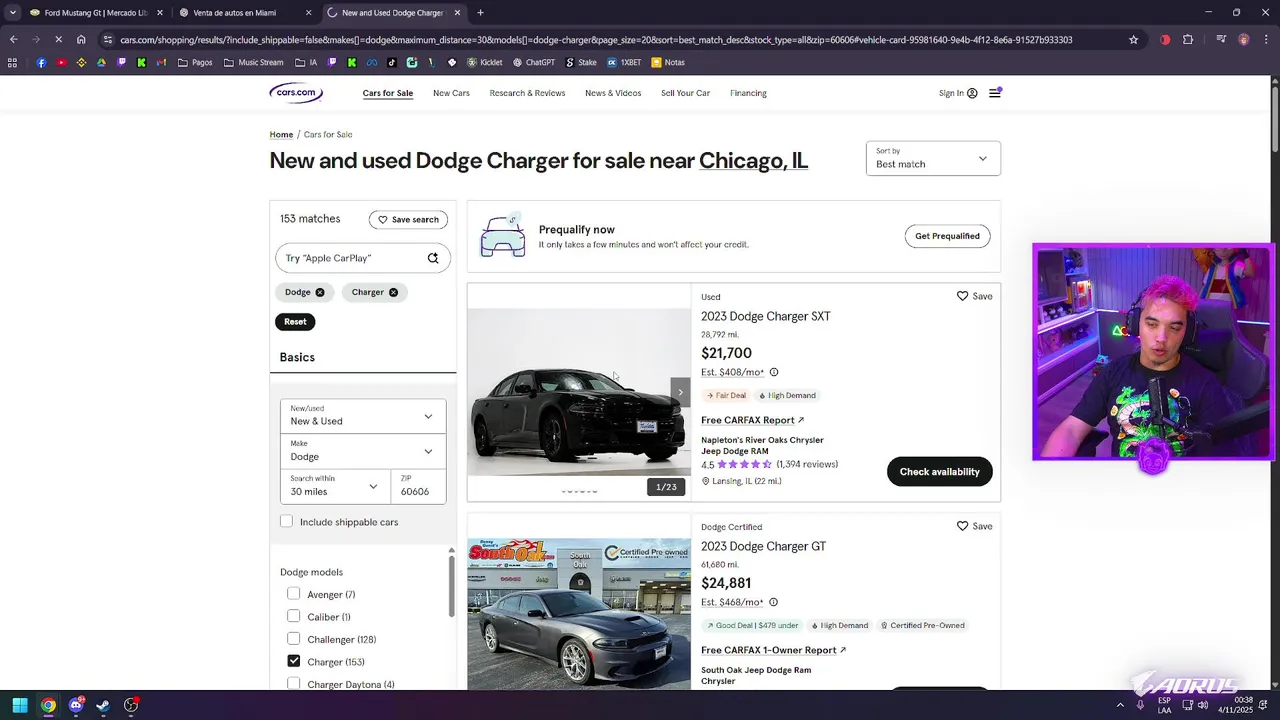Image resolution: width=1280 pixels, height=720 pixels.
Task: Open the Pagos bookmarks folder
Action: (195, 62)
